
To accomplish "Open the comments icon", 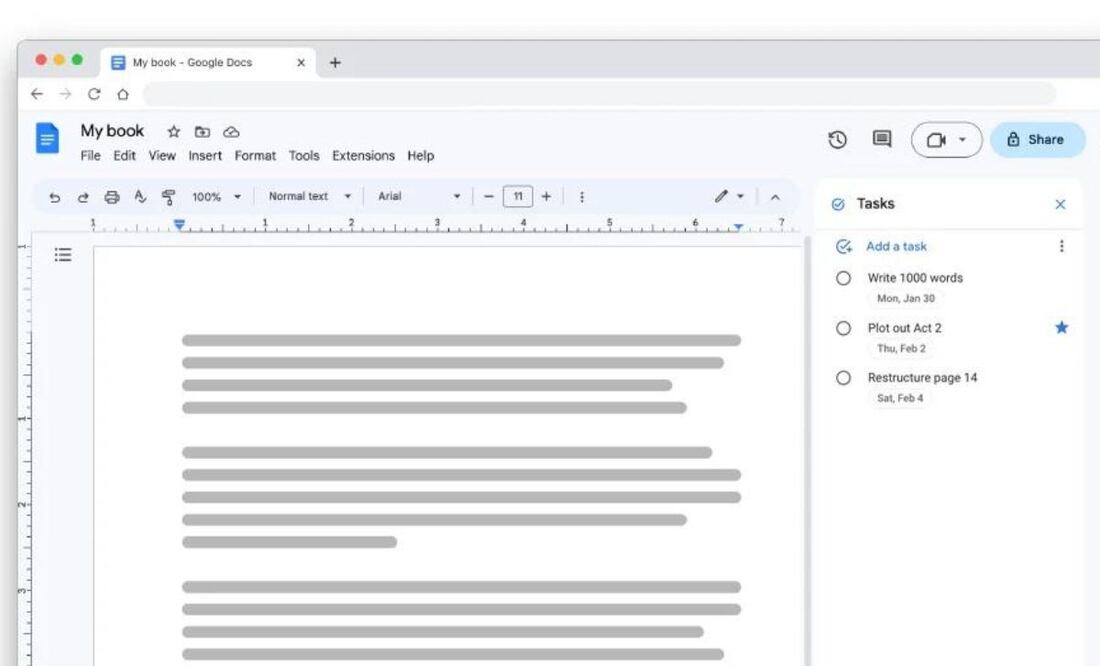I will [882, 140].
